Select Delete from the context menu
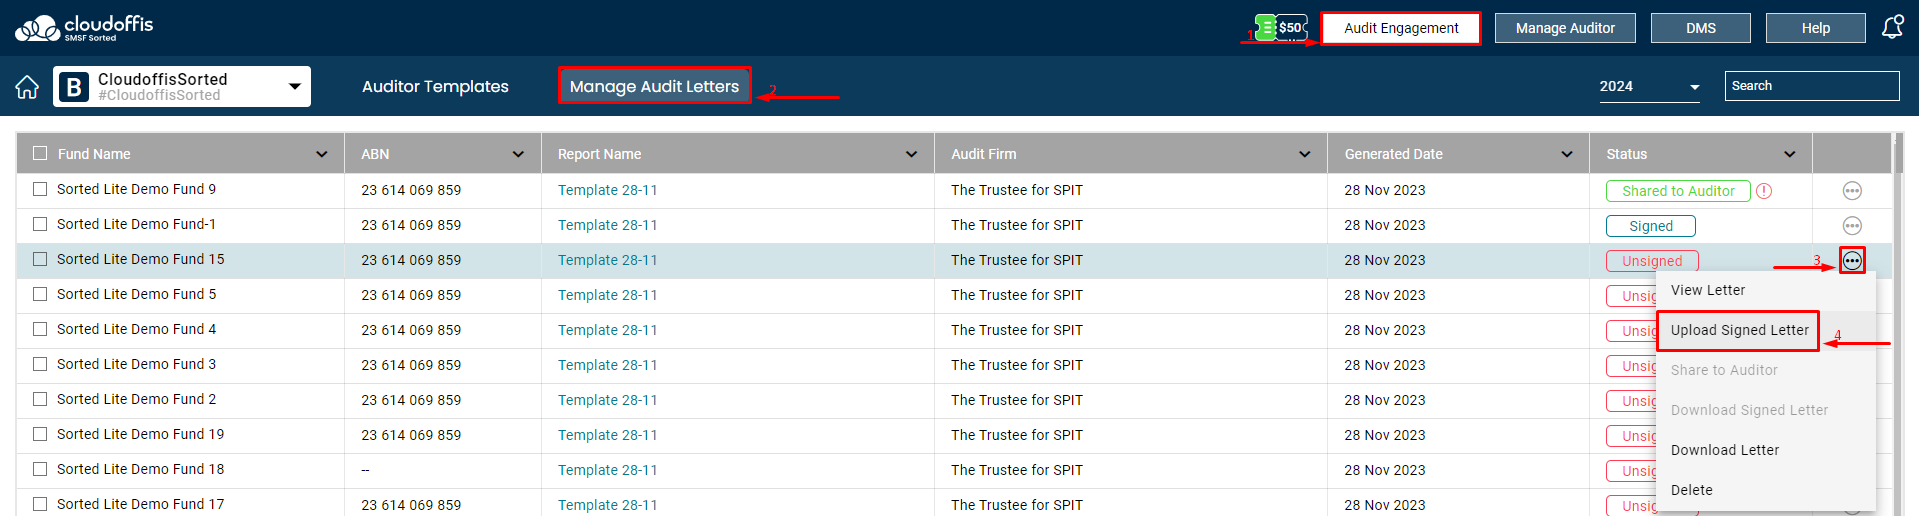Image resolution: width=1919 pixels, height=516 pixels. click(1766, 490)
